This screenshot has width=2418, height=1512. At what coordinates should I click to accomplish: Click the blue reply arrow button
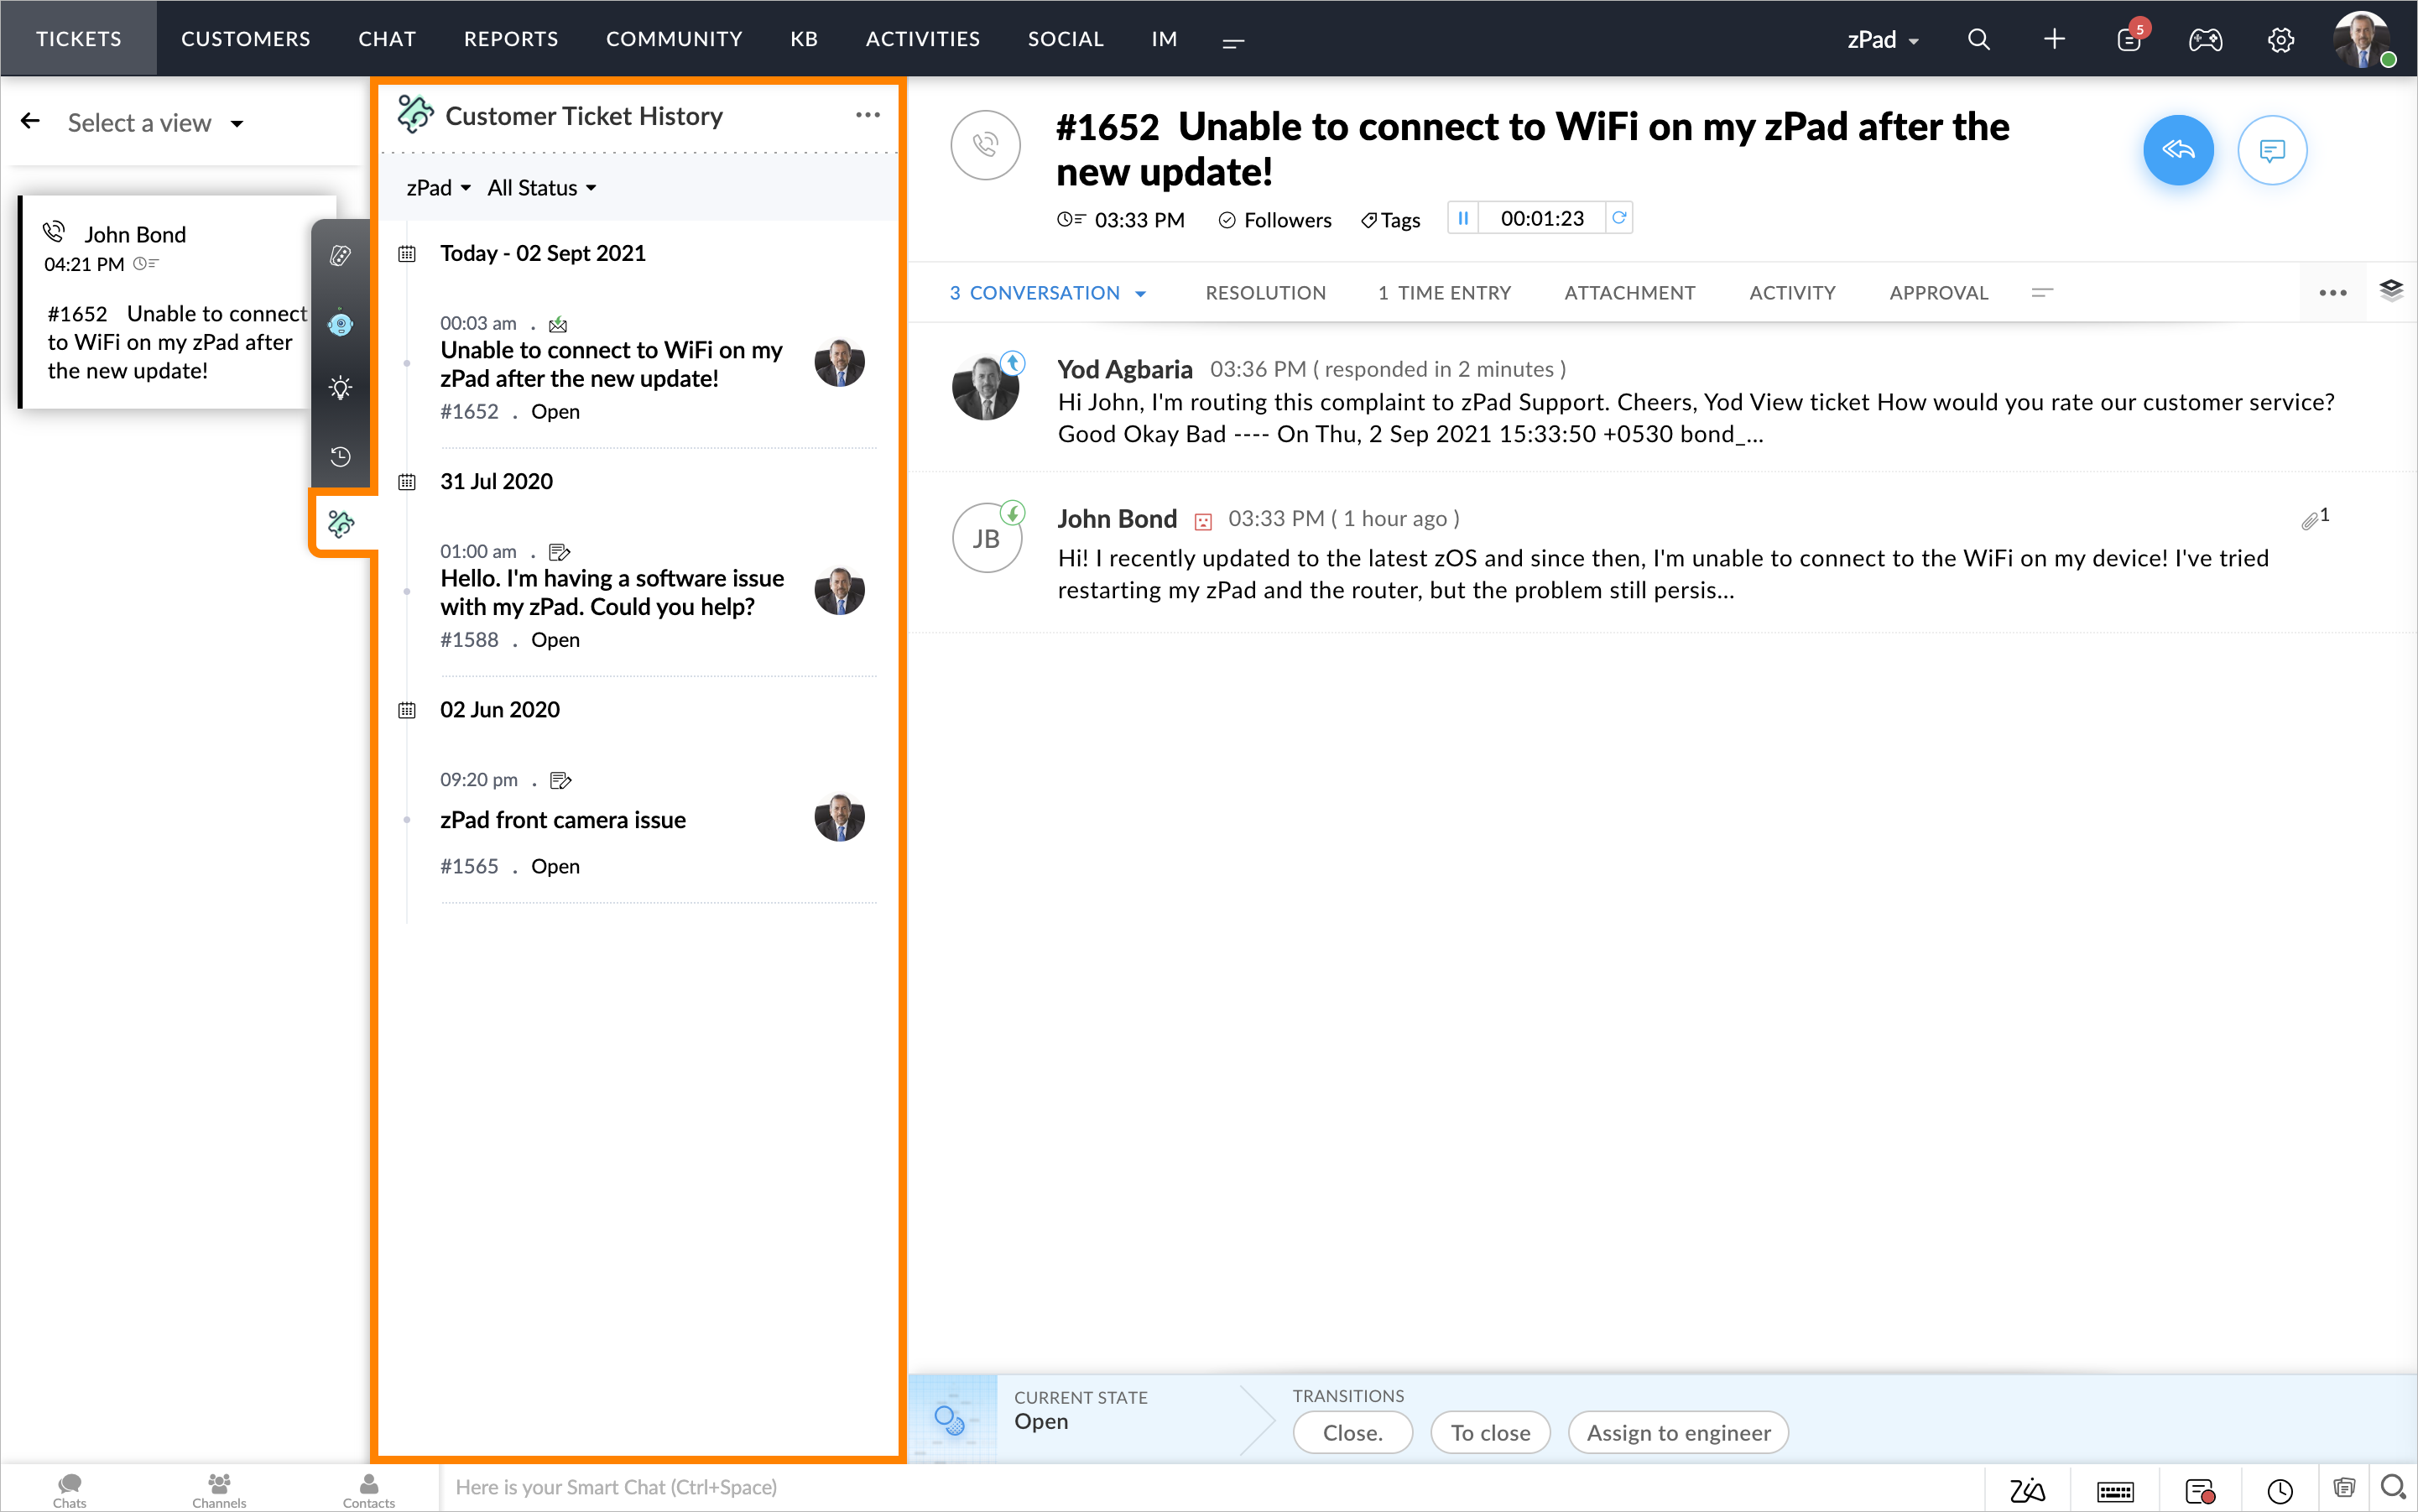point(2177,150)
